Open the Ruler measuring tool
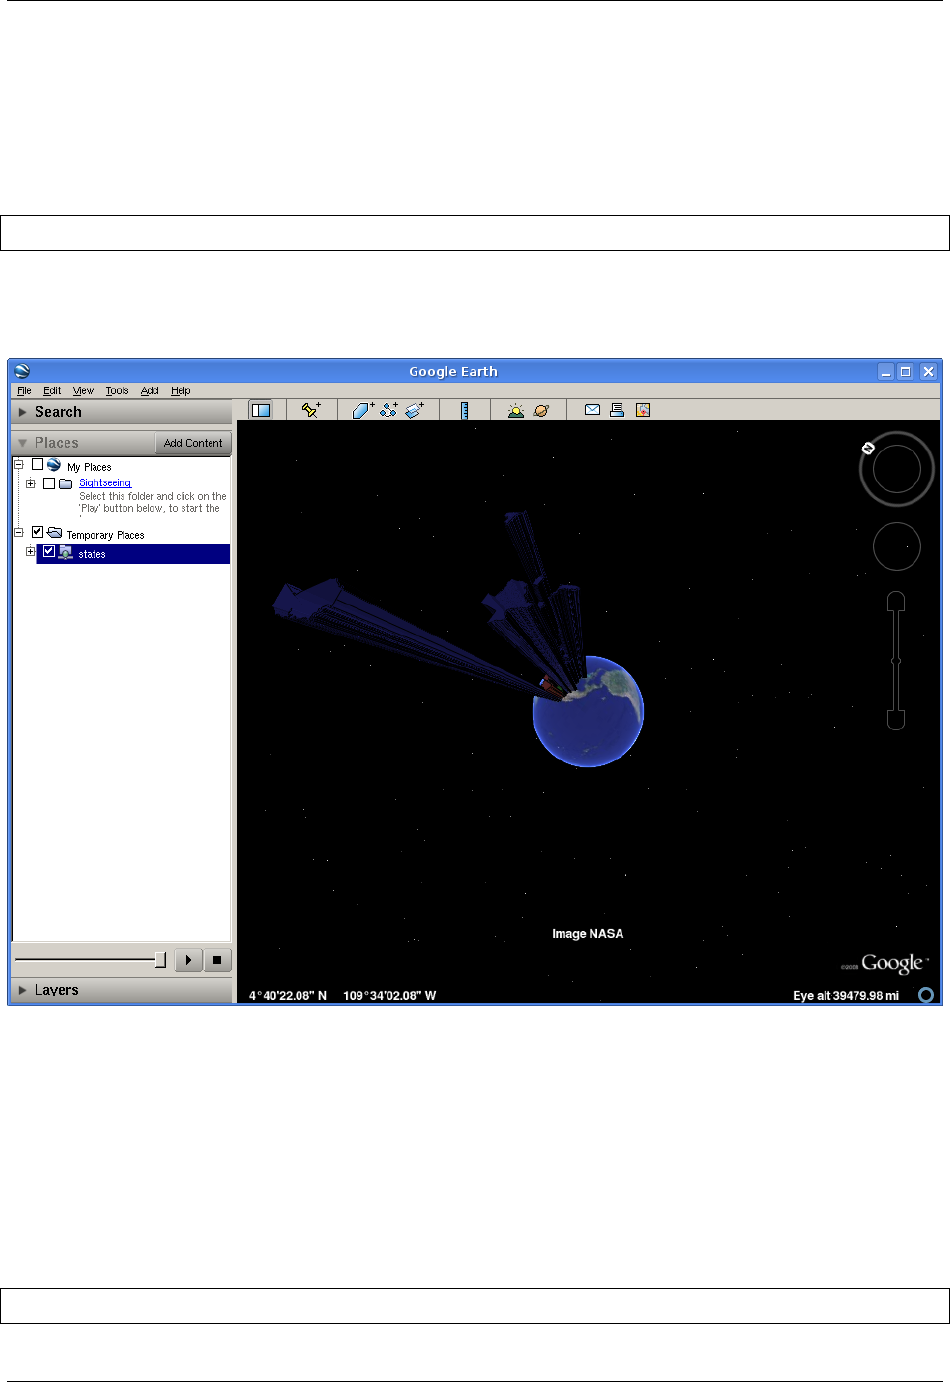 coord(465,410)
